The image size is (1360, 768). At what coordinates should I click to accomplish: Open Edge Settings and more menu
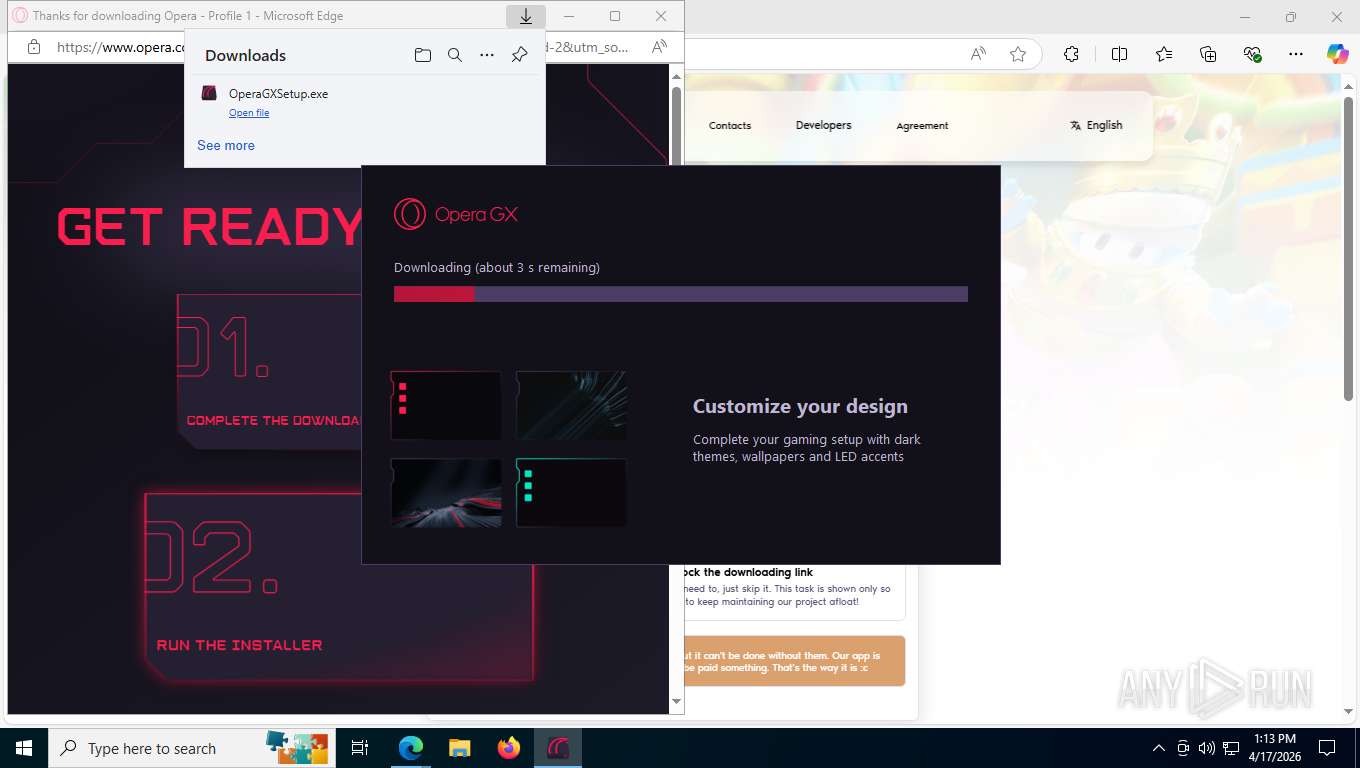pyautogui.click(x=1296, y=54)
